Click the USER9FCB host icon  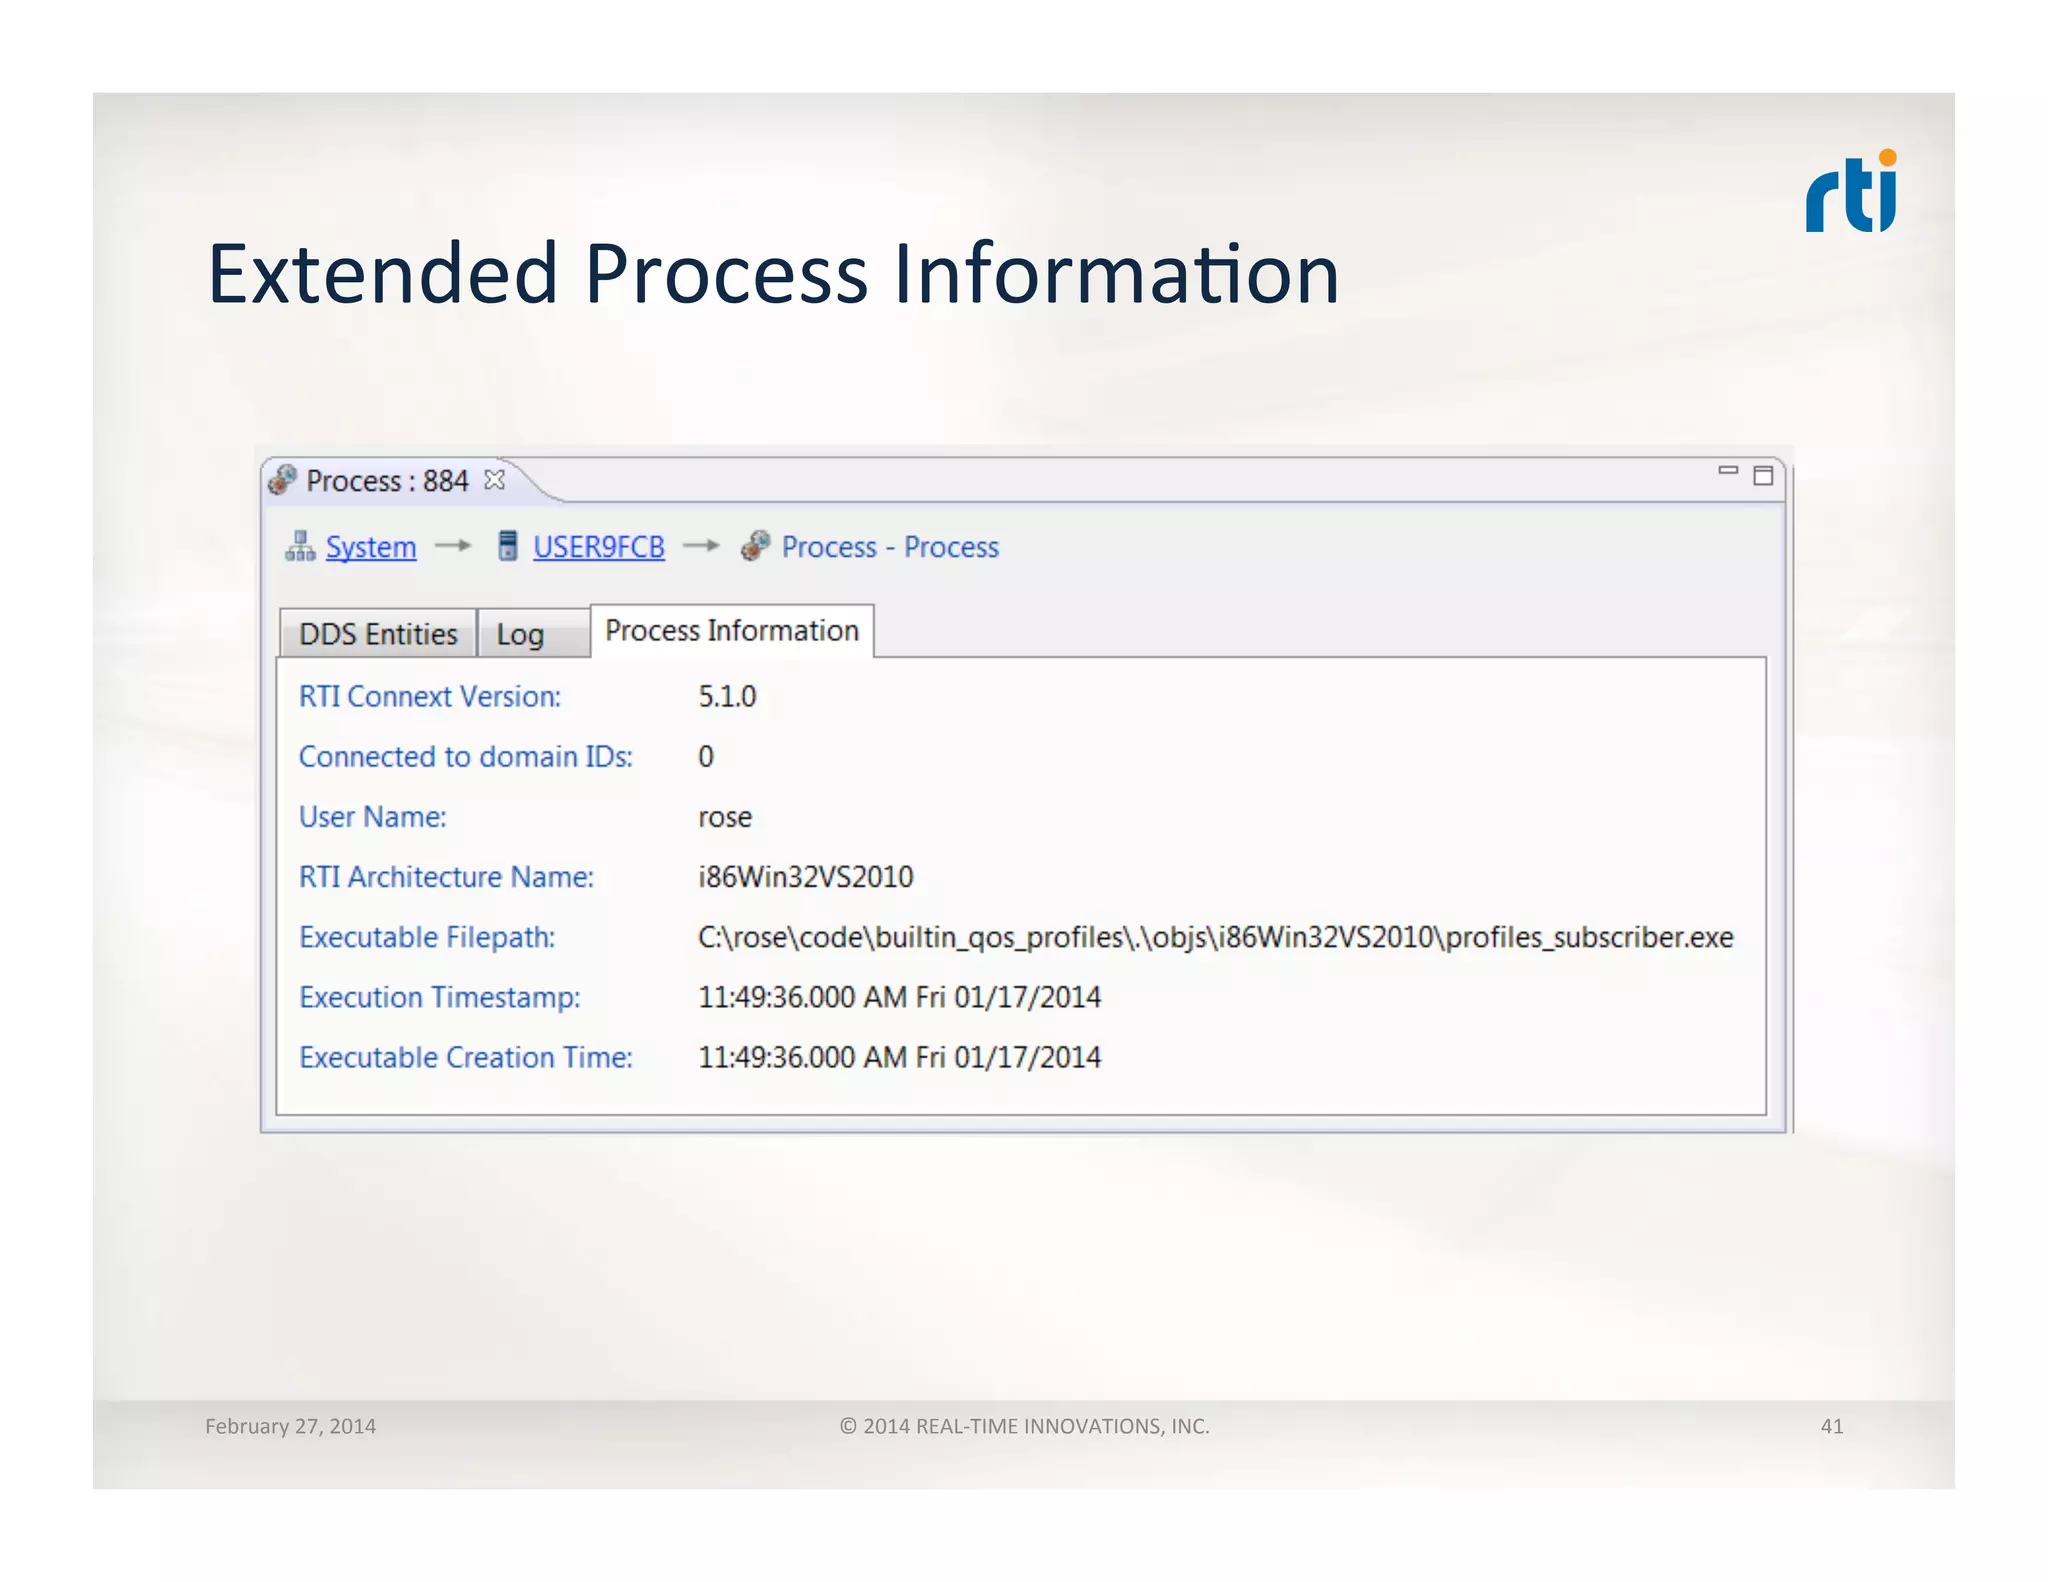(x=508, y=546)
